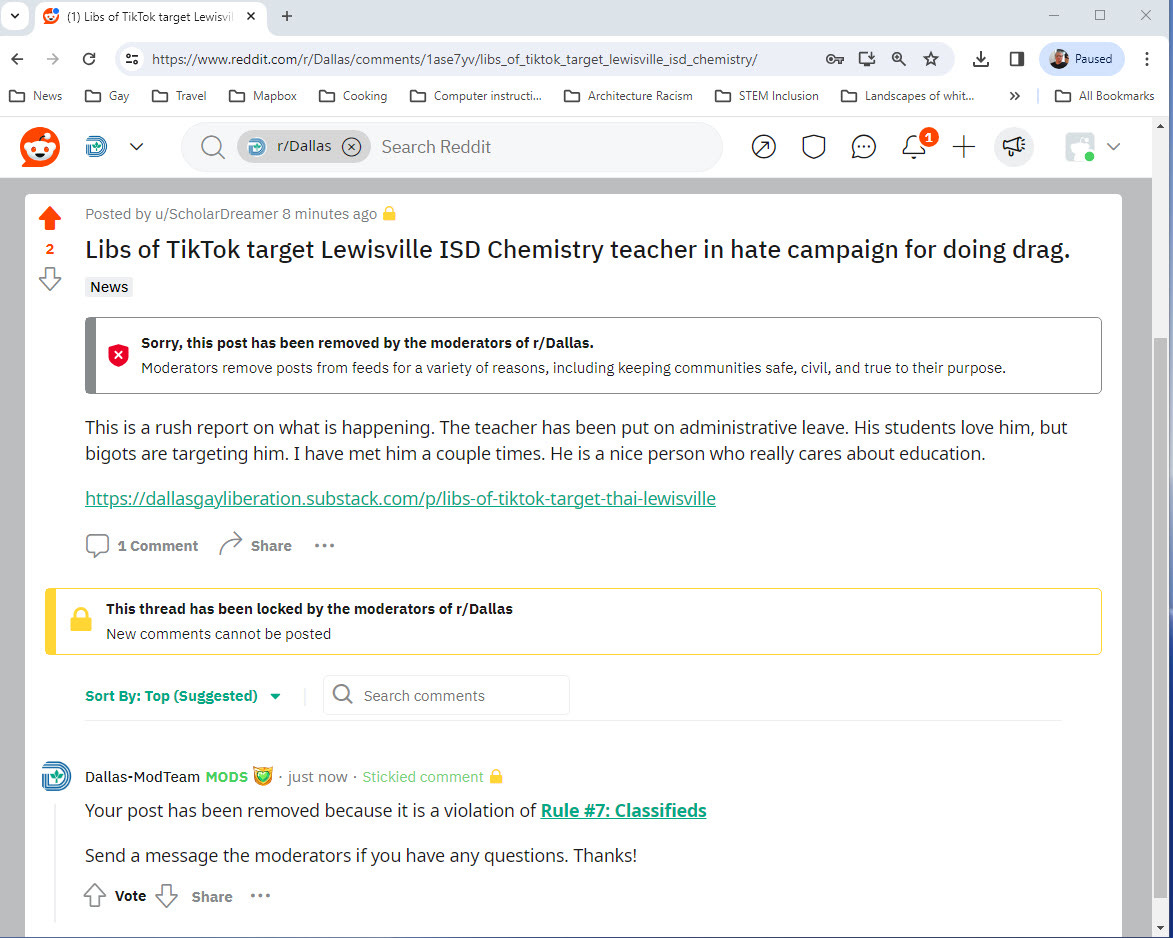Open Rule #7: Classifieds link
Image resolution: width=1173 pixels, height=938 pixels.
pos(623,810)
